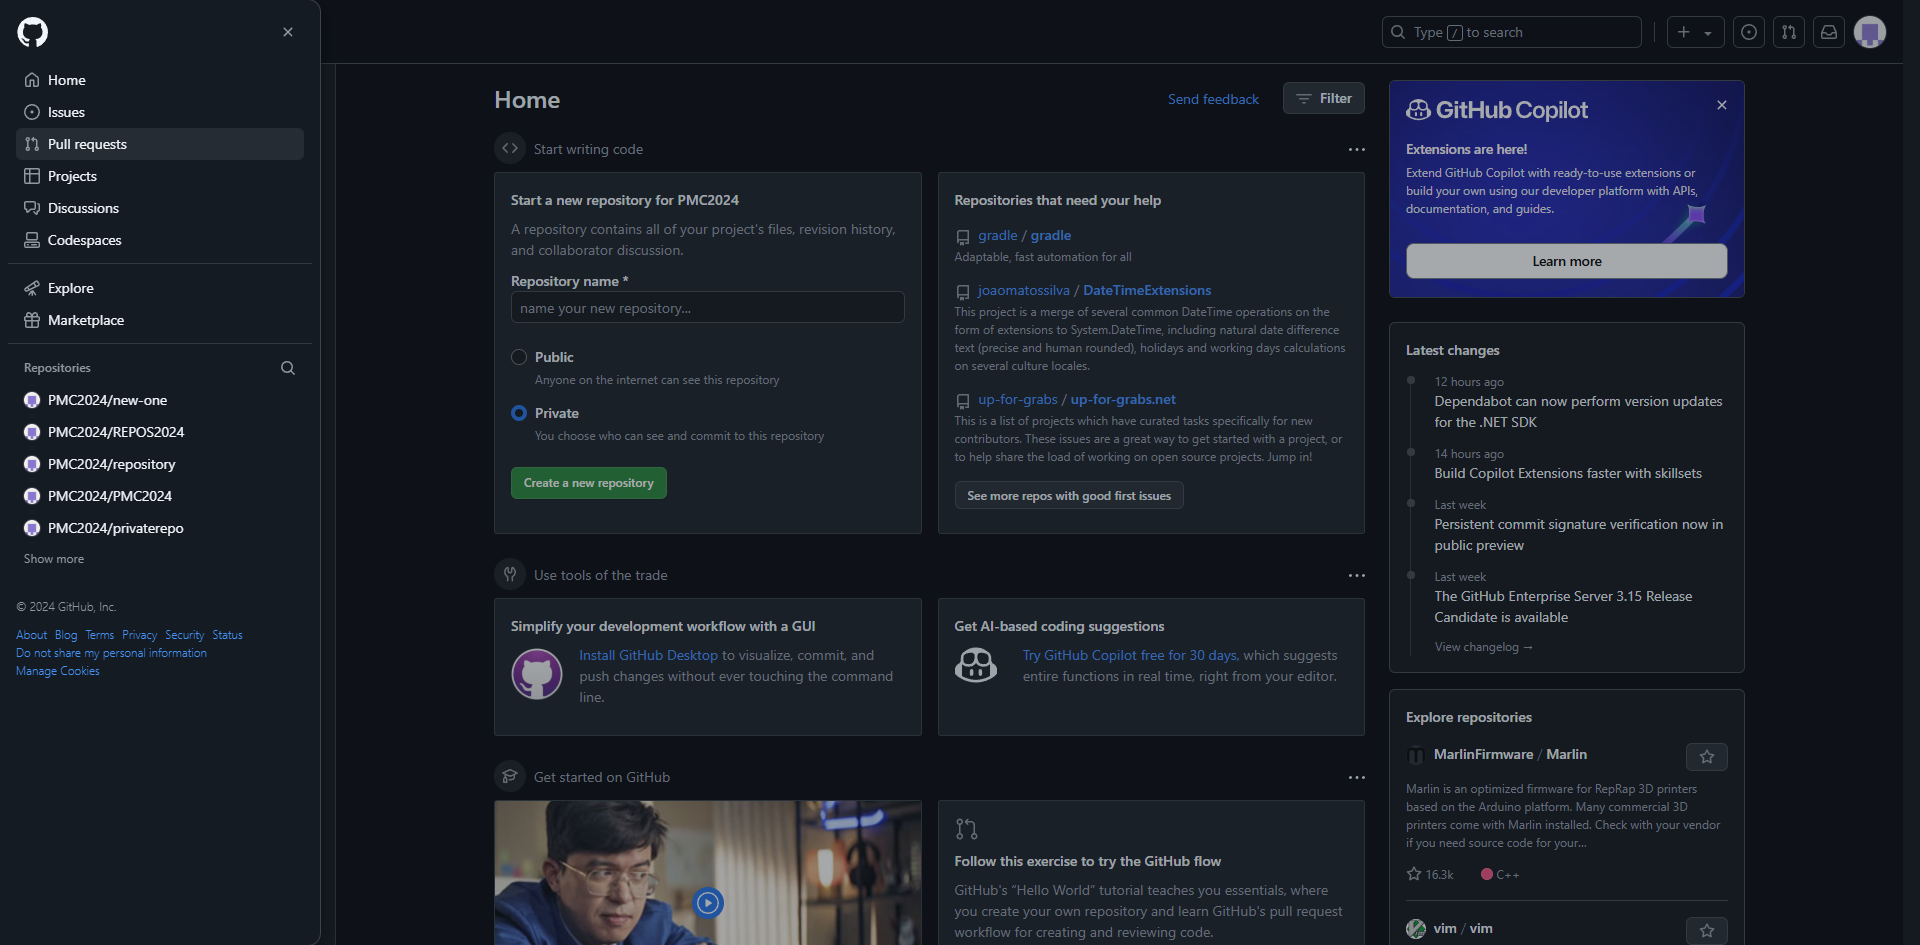Open Home in the sidebar
Image resolution: width=1920 pixels, height=945 pixels.
pos(160,80)
